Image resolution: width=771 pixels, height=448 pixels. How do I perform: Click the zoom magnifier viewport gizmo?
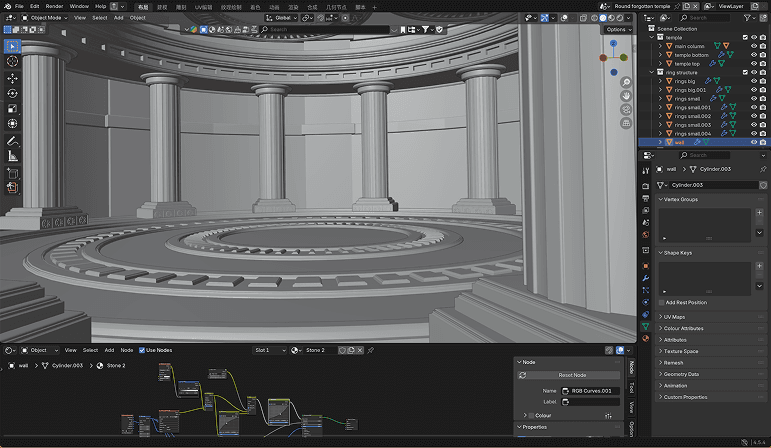tap(625, 83)
